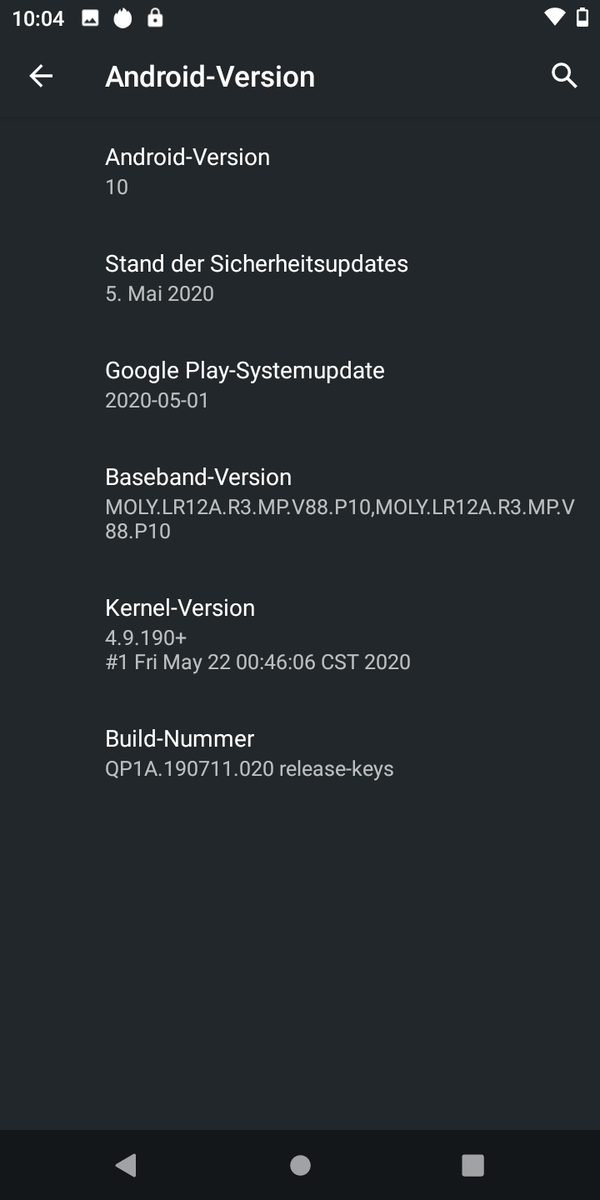Tap the lock icon in status bar
Image resolution: width=600 pixels, height=1200 pixels.
154,18
